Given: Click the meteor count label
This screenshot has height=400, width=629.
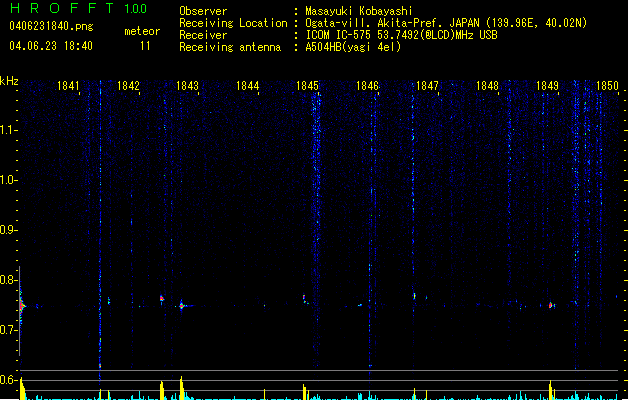Looking at the screenshot, I should point(142,31).
